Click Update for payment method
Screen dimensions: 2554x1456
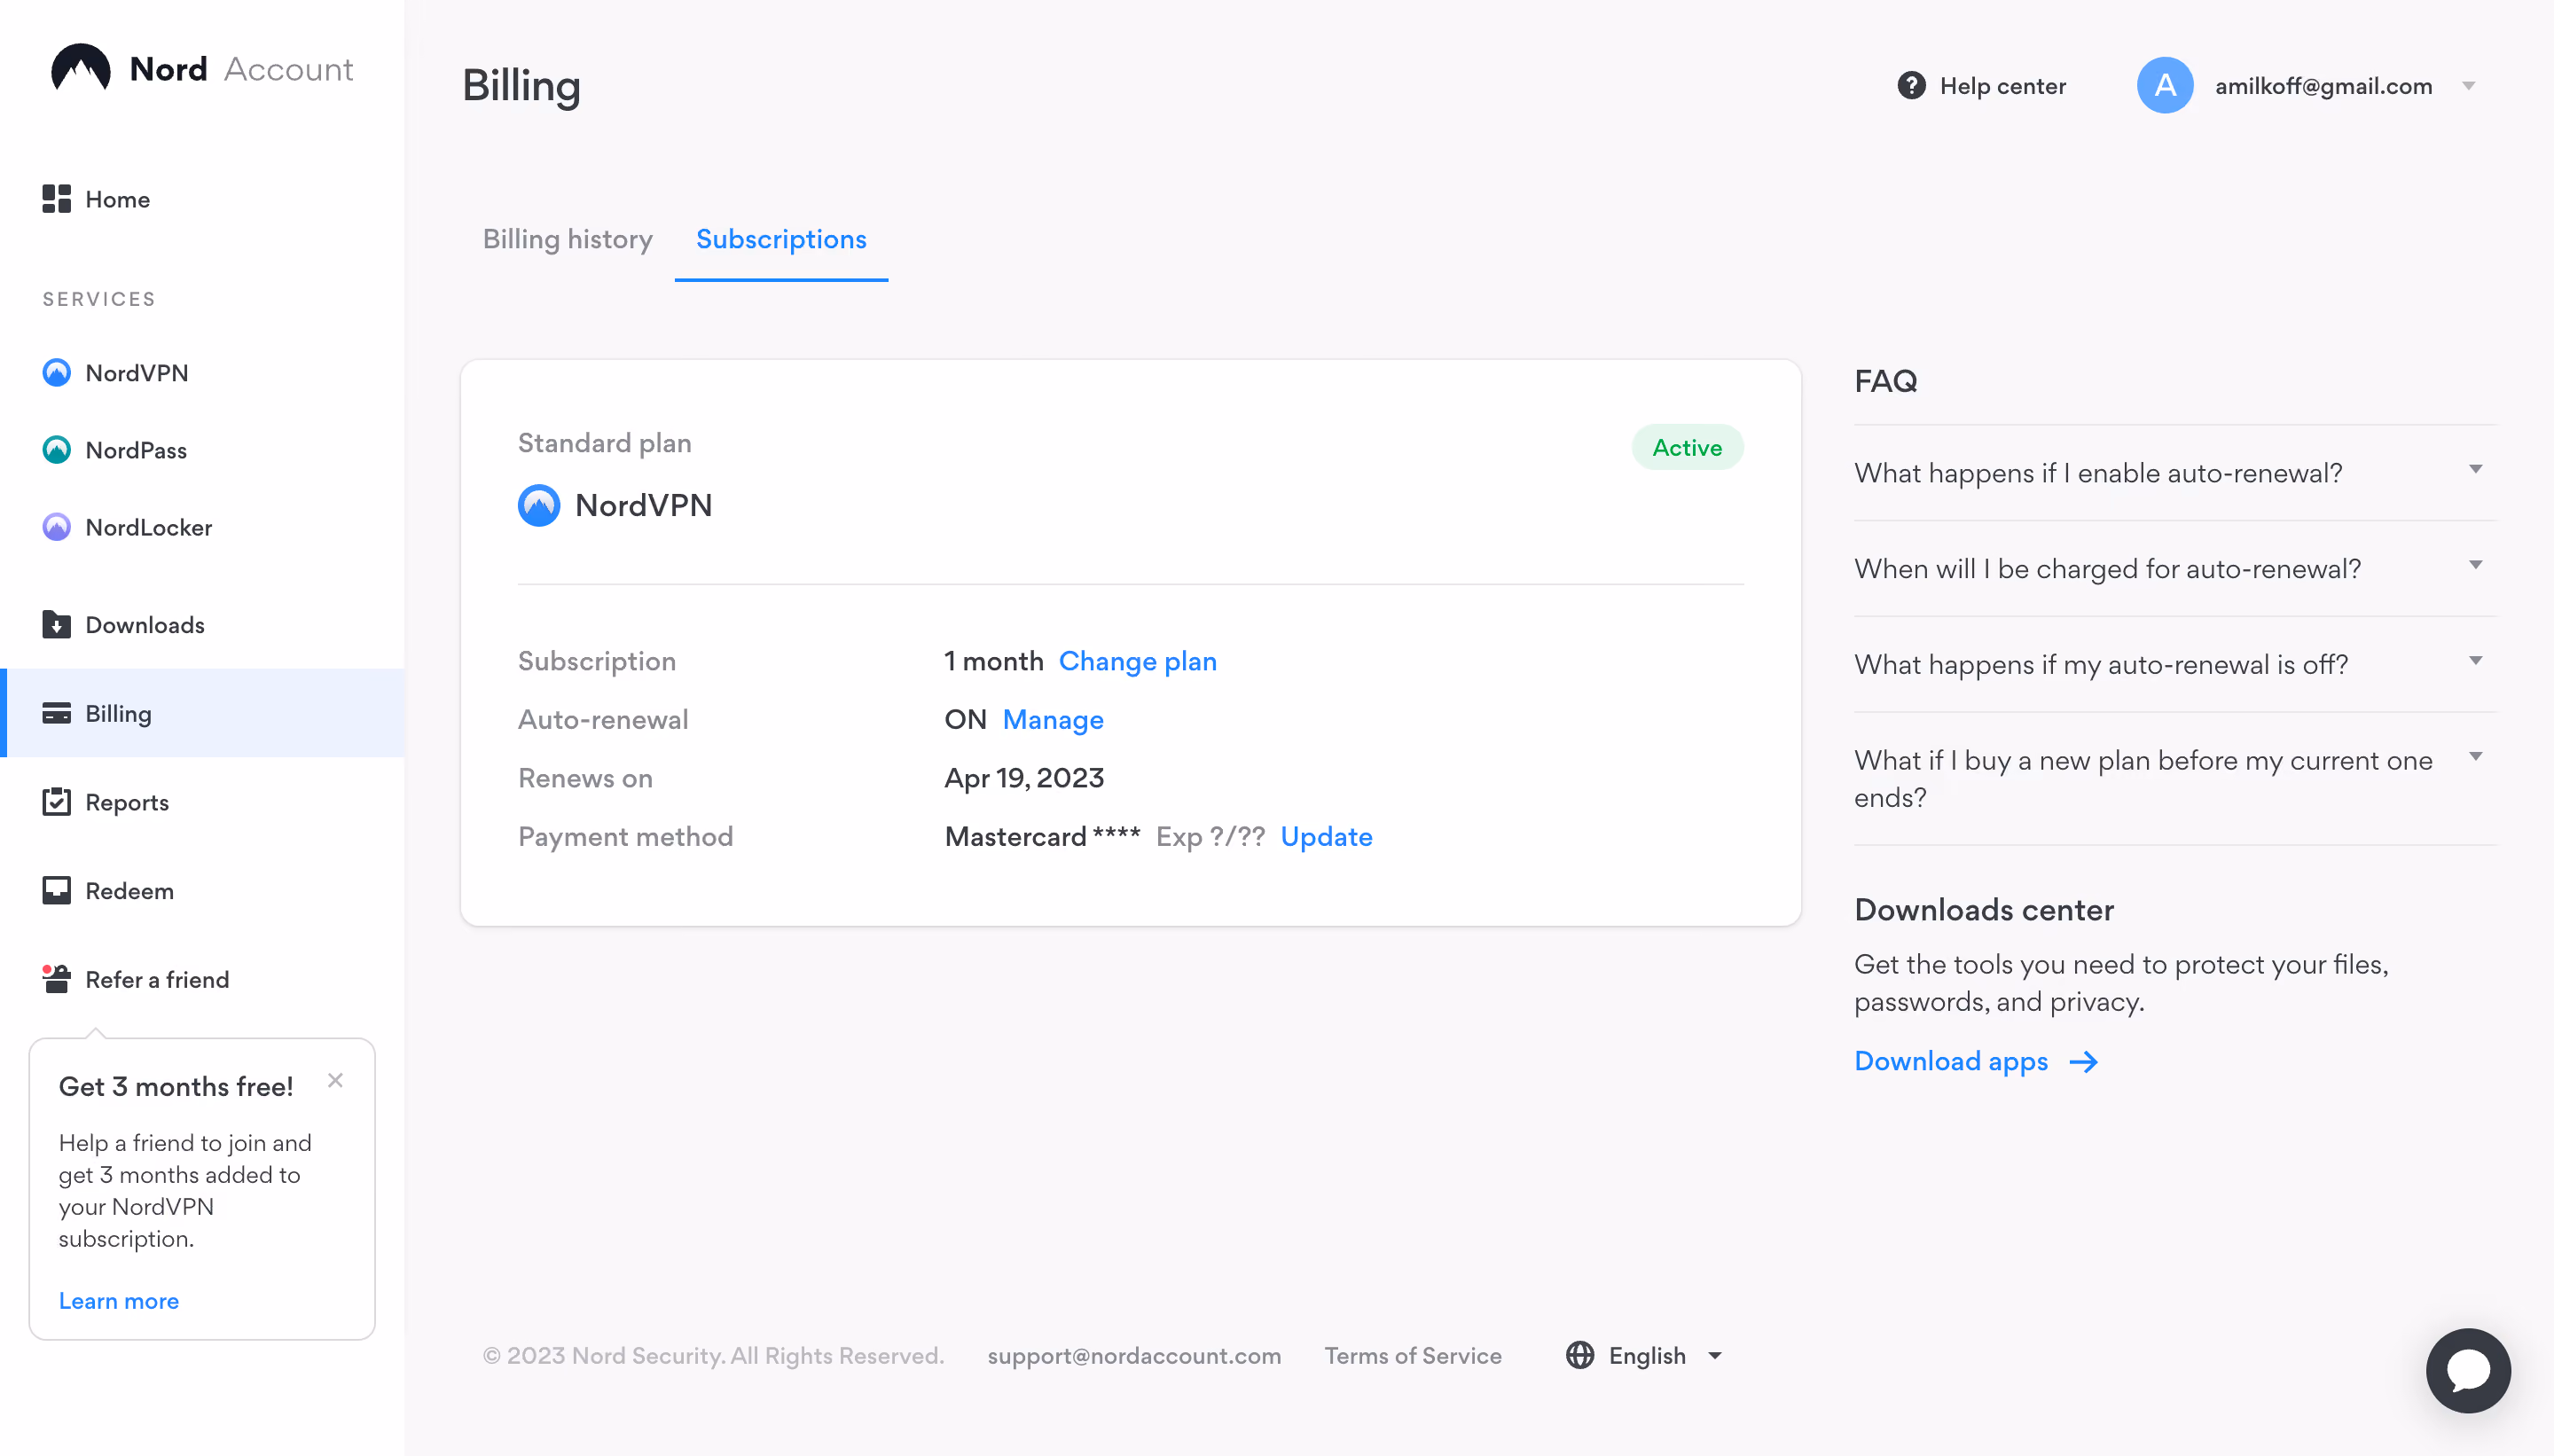(x=1326, y=837)
